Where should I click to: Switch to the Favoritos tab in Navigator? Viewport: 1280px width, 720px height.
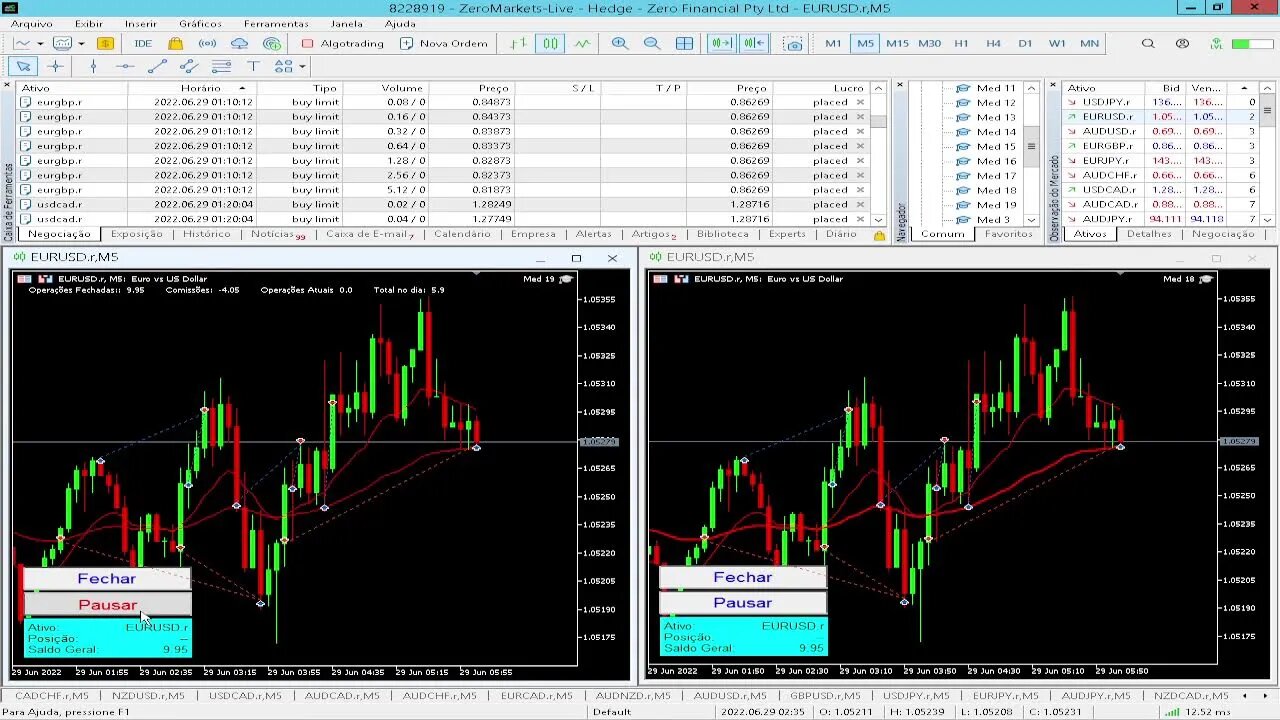point(1008,234)
